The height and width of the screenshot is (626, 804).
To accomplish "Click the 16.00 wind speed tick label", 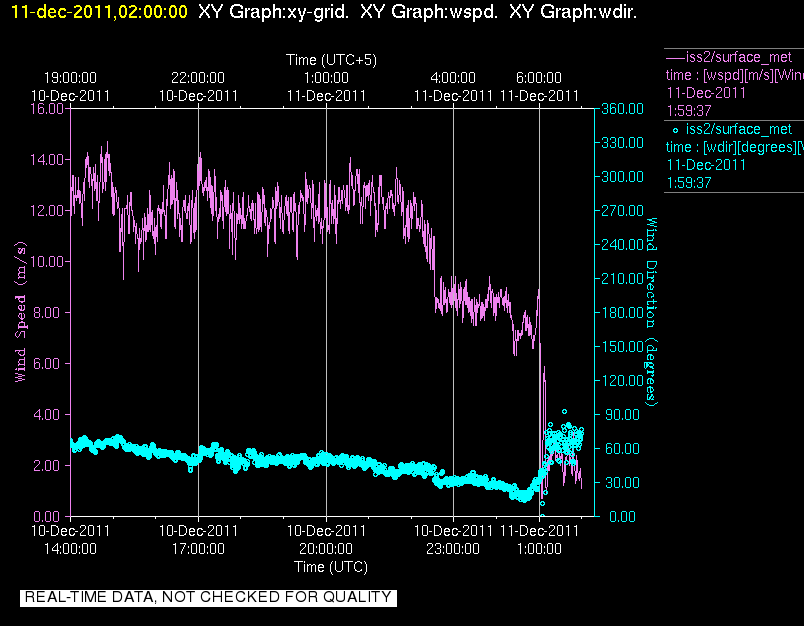I will pos(47,109).
